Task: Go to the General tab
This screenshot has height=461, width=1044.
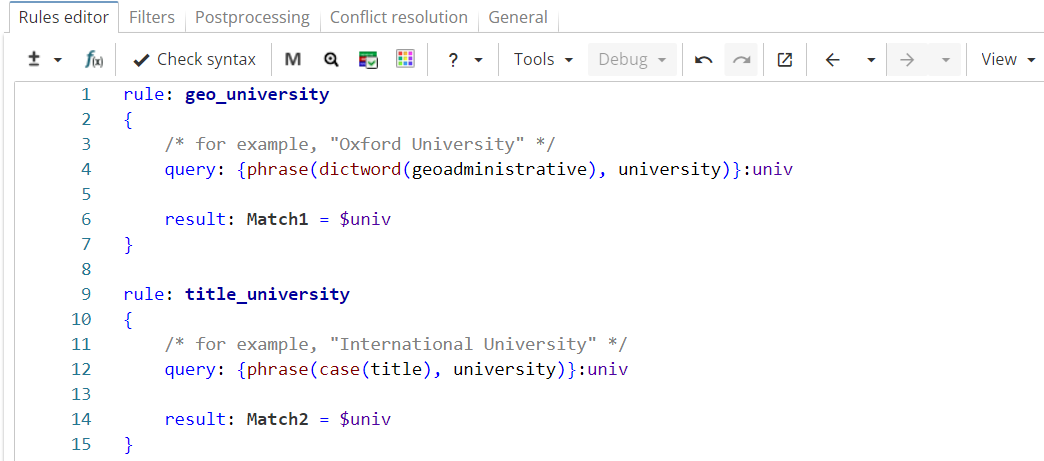Action: pyautogui.click(x=518, y=17)
